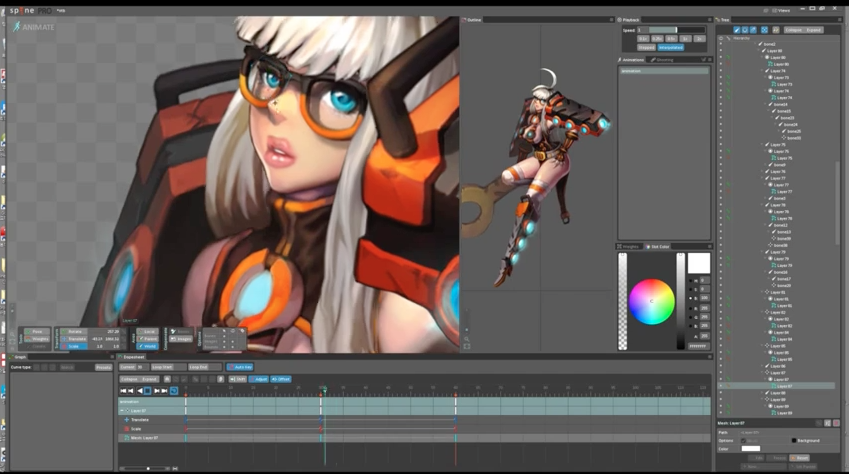This screenshot has width=849, height=474.
Task: Play animation in reverse
Action: (139, 391)
